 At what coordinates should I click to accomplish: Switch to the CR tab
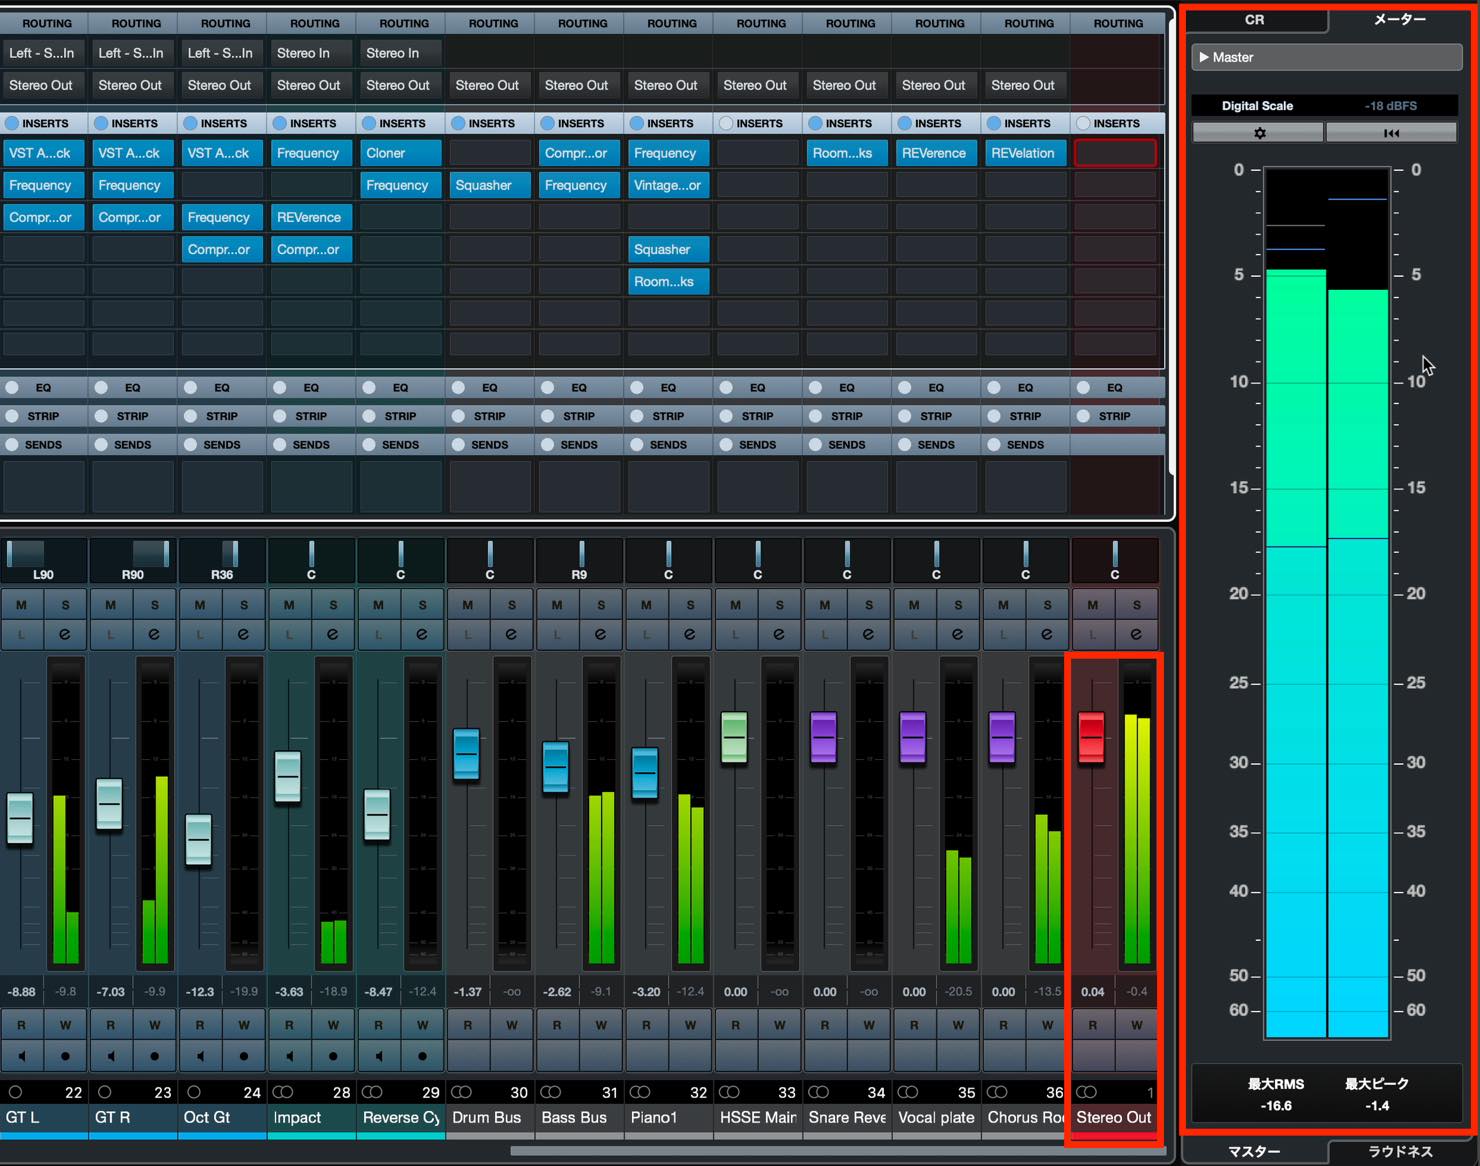pyautogui.click(x=1254, y=19)
